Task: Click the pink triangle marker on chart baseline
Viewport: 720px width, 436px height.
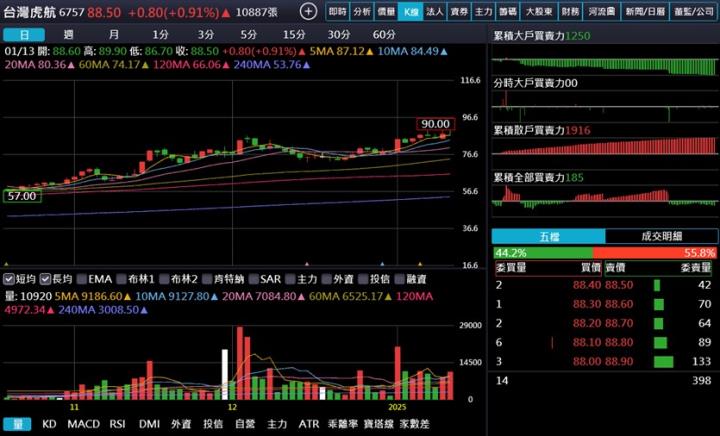Action: coord(307,264)
